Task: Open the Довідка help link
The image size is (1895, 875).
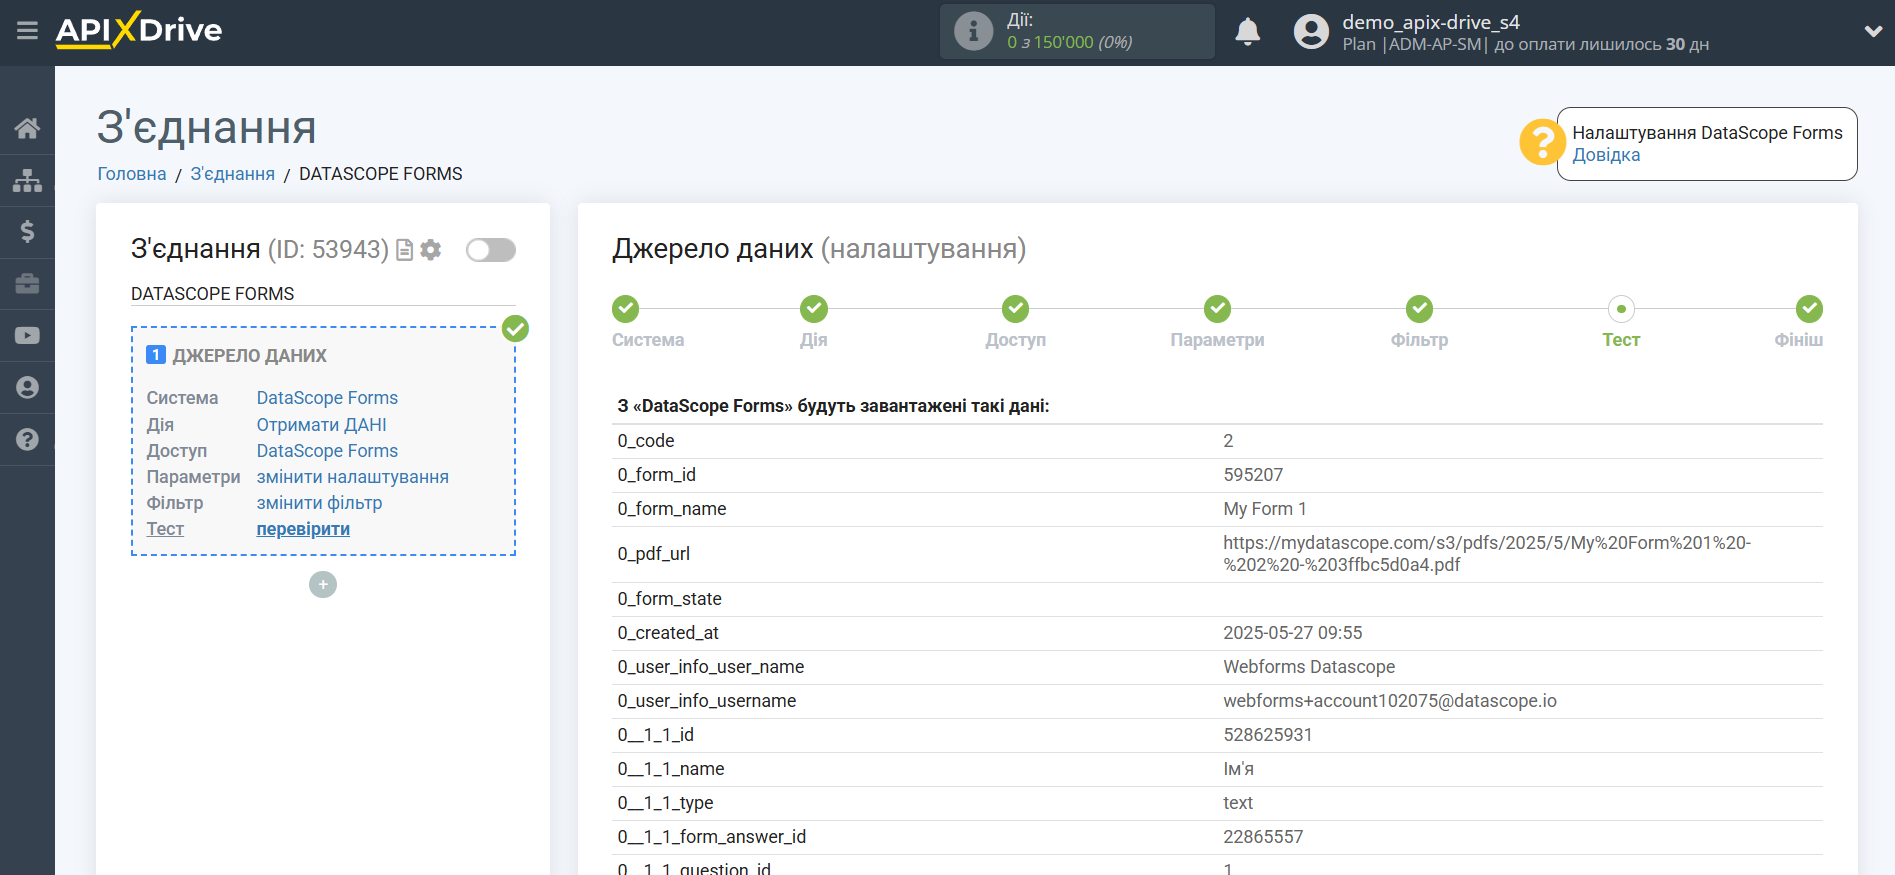Action: [x=1606, y=155]
